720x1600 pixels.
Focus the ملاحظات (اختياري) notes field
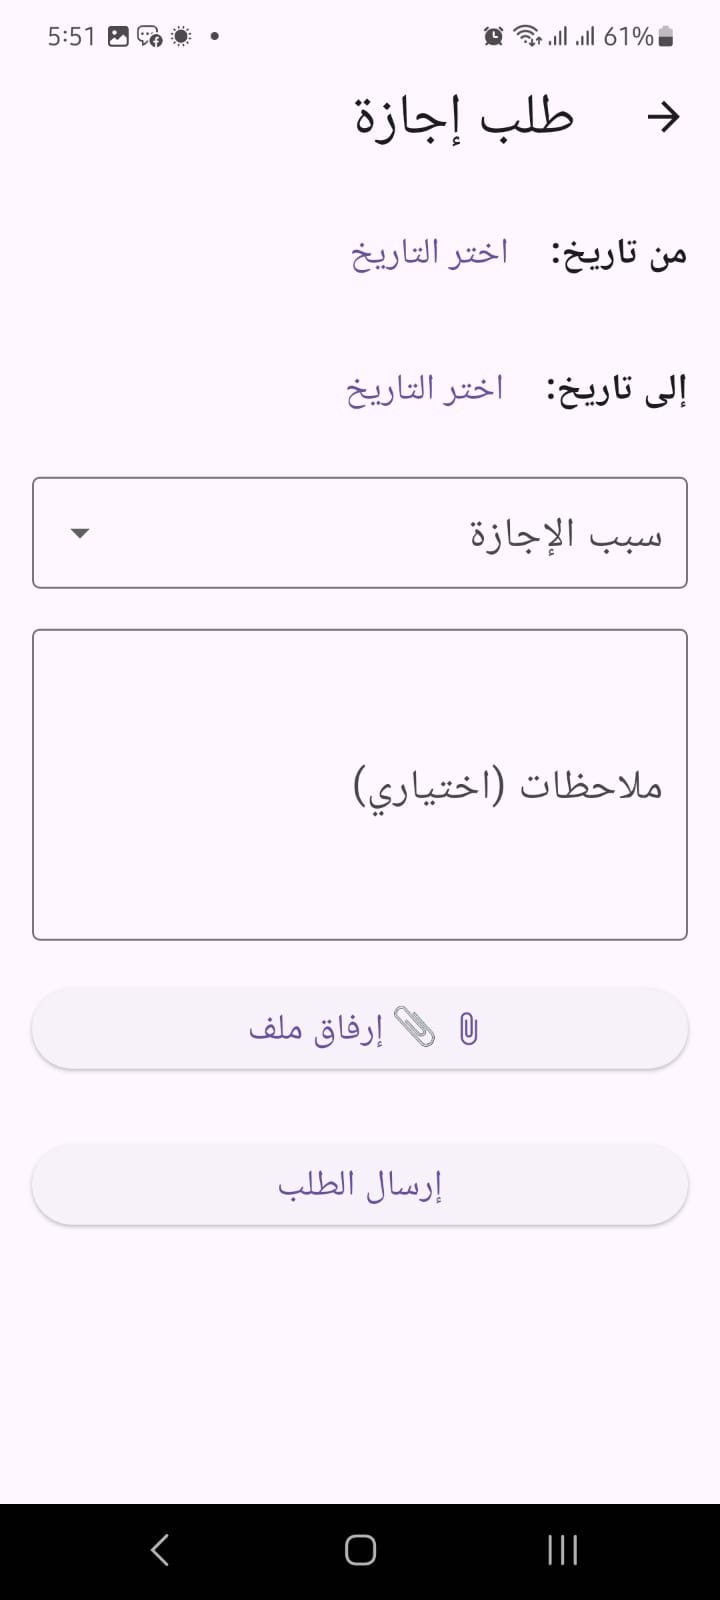(360, 785)
